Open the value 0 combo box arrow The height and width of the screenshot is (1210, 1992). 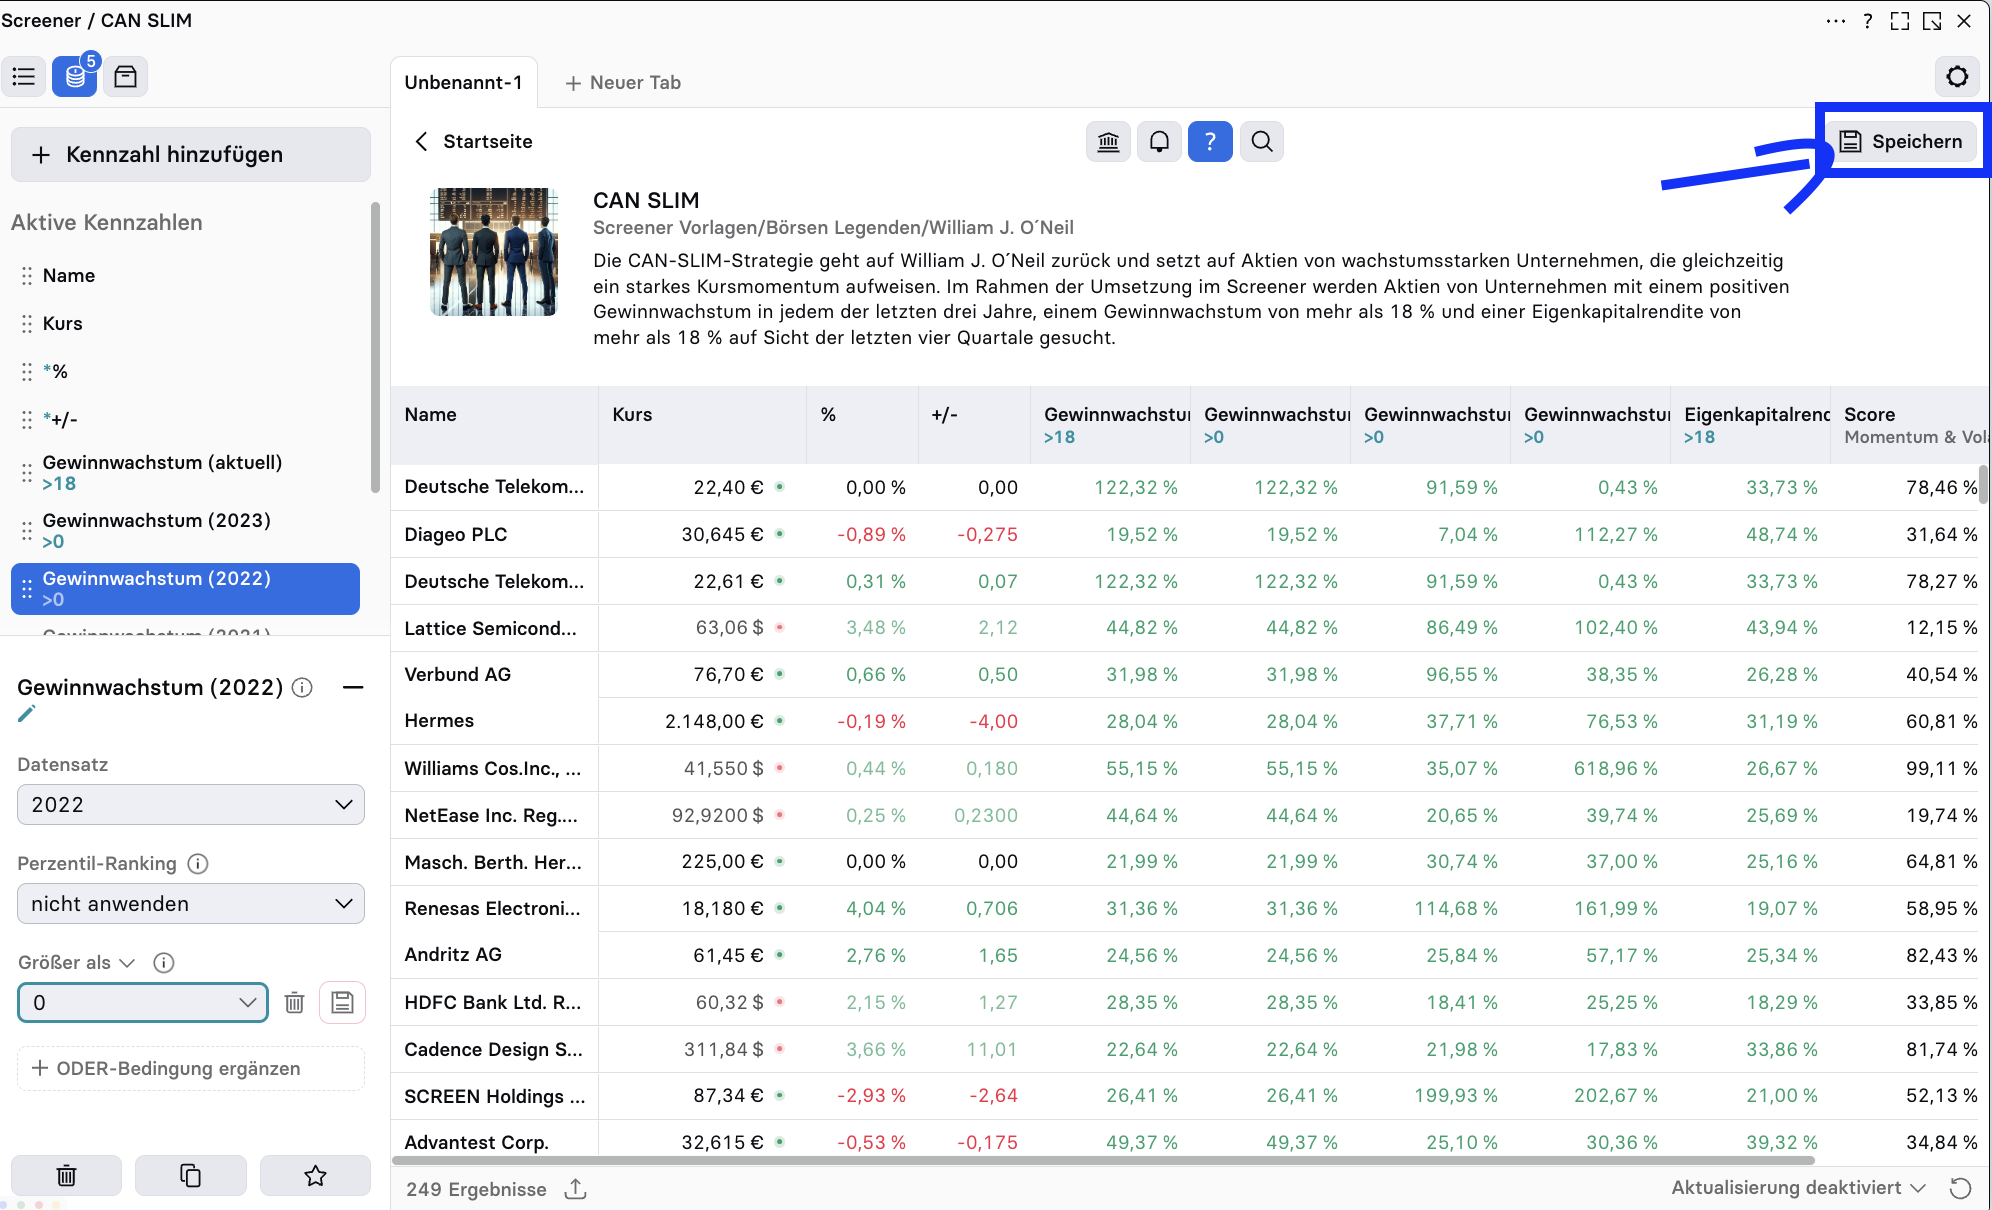(x=247, y=1003)
